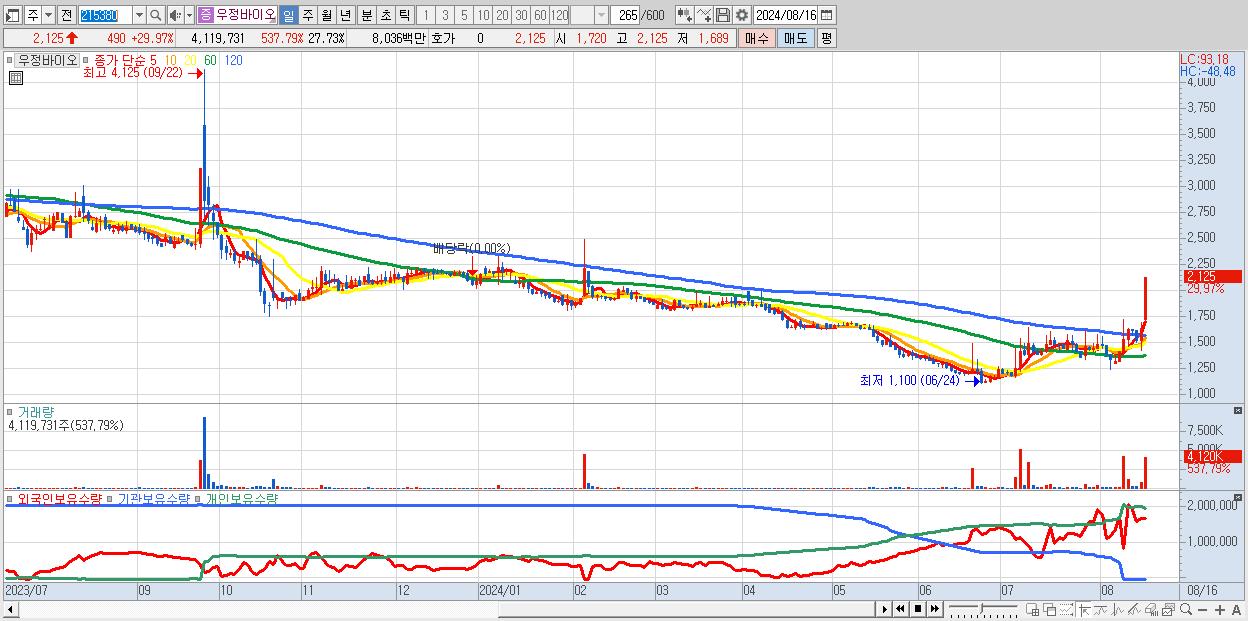Select the 일 daily period toggle
Viewport: 1248px width, 621px height.
point(288,15)
